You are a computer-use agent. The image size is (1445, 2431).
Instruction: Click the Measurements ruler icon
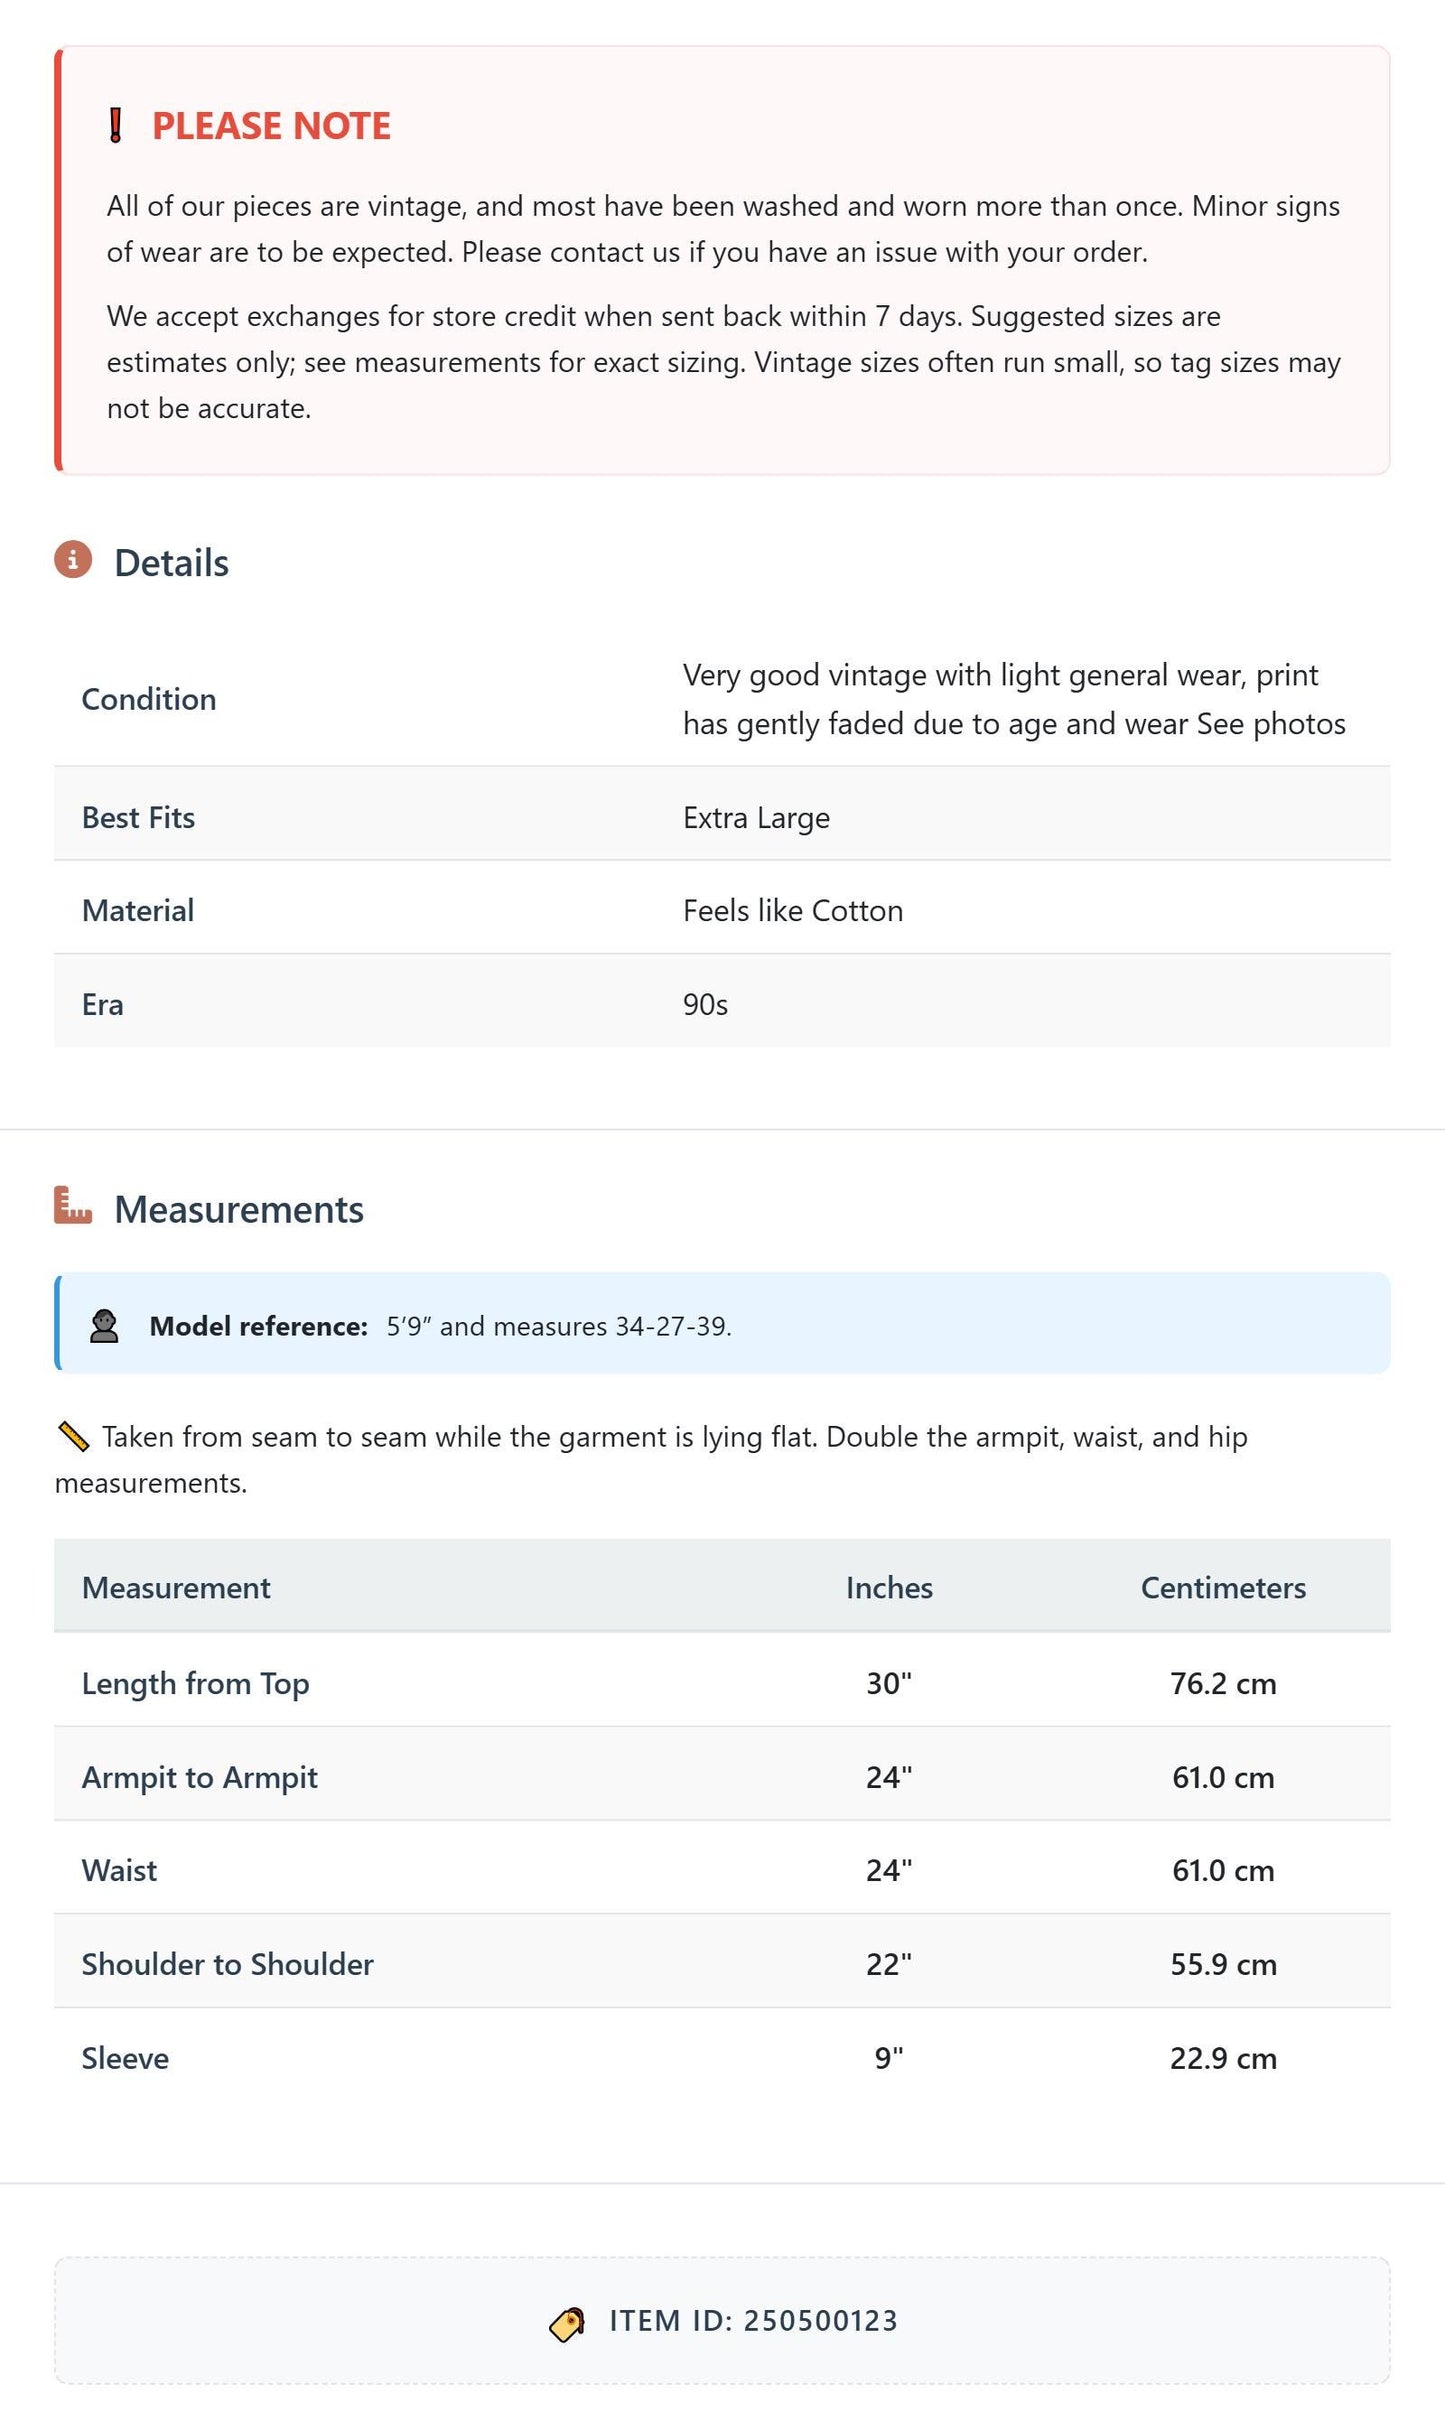(73, 1206)
